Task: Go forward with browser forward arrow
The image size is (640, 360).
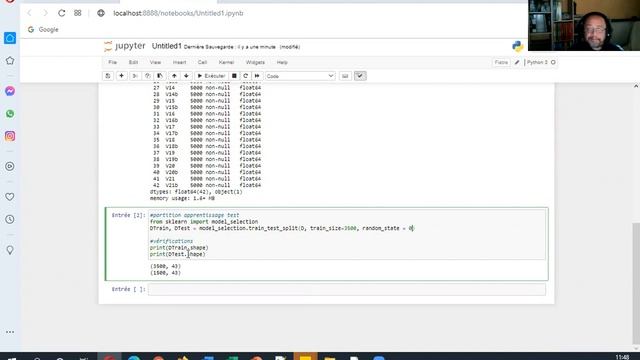Action: point(45,13)
